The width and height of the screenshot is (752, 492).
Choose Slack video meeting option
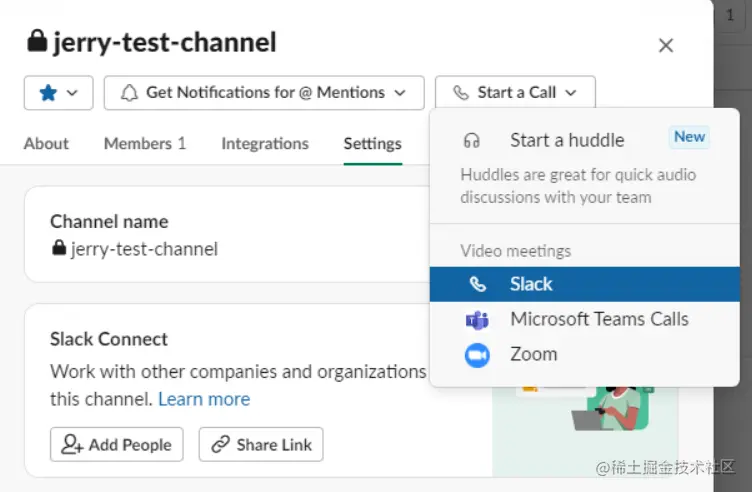pyautogui.click(x=531, y=284)
